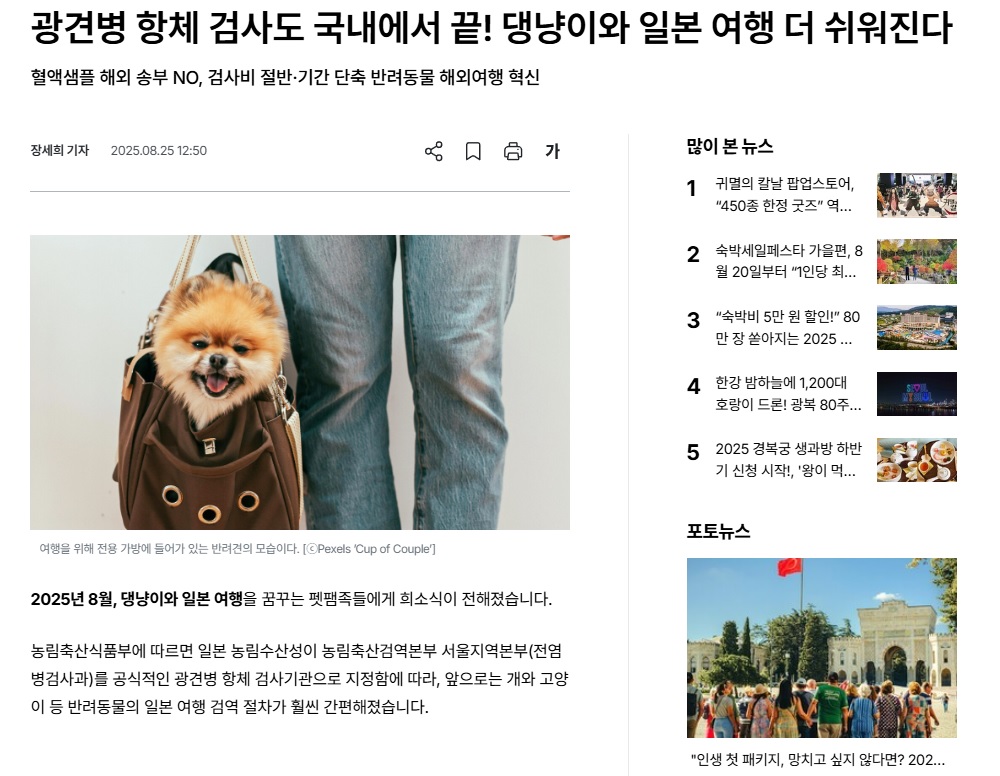Open the '숙박비 5만 원 할인' news link
Image resolution: width=1000 pixels, height=776 pixels.
click(x=787, y=327)
